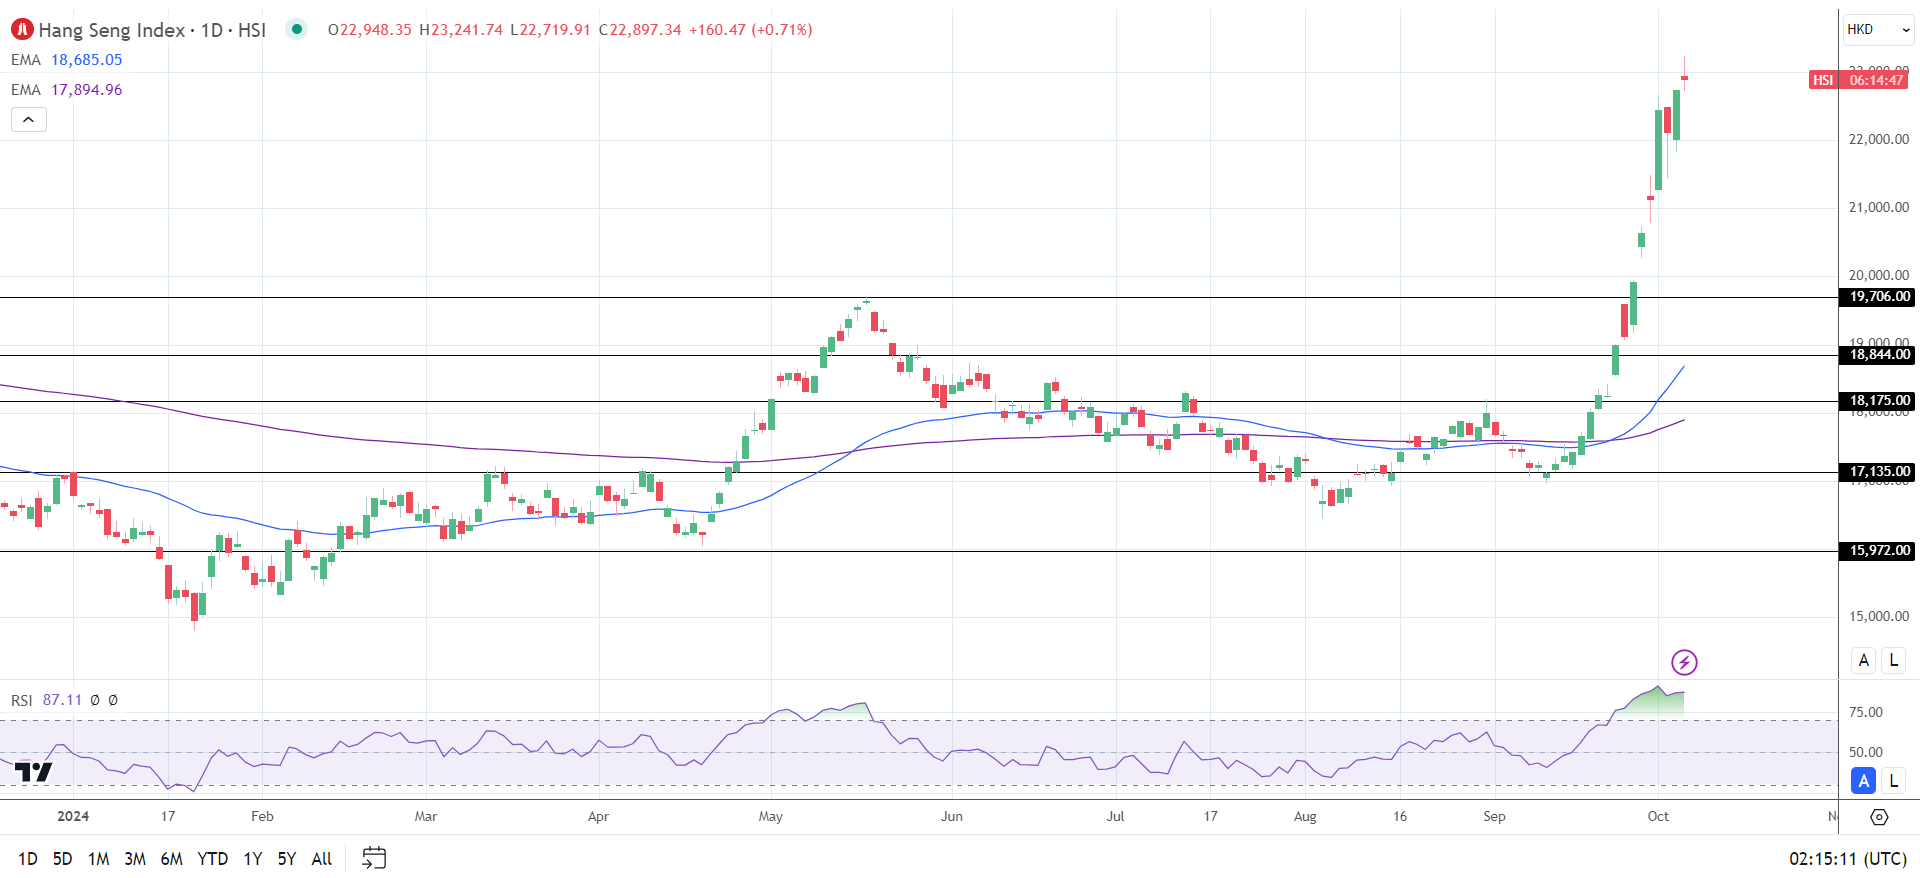This screenshot has height=878, width=1920.
Task: Click the Oct label on time axis
Action: (1658, 817)
